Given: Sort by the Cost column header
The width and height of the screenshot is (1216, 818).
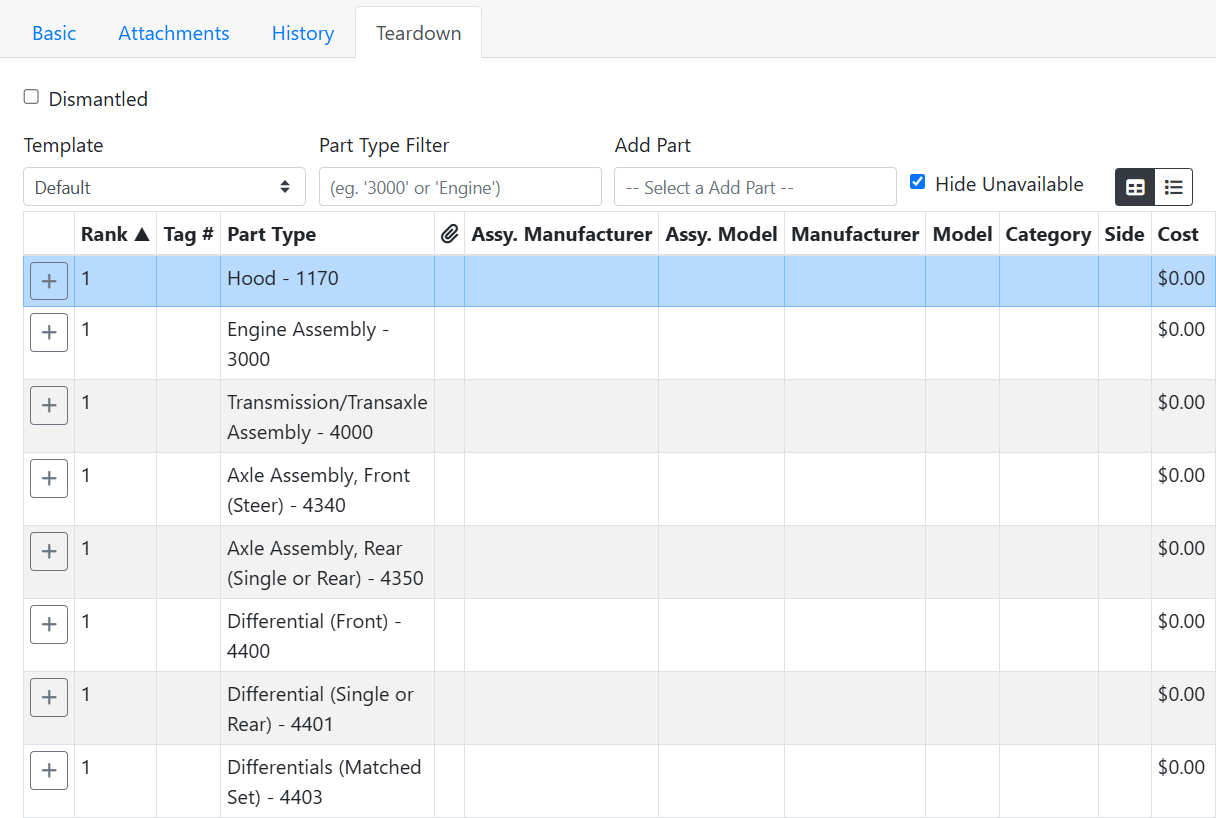Looking at the screenshot, I should tap(1178, 234).
